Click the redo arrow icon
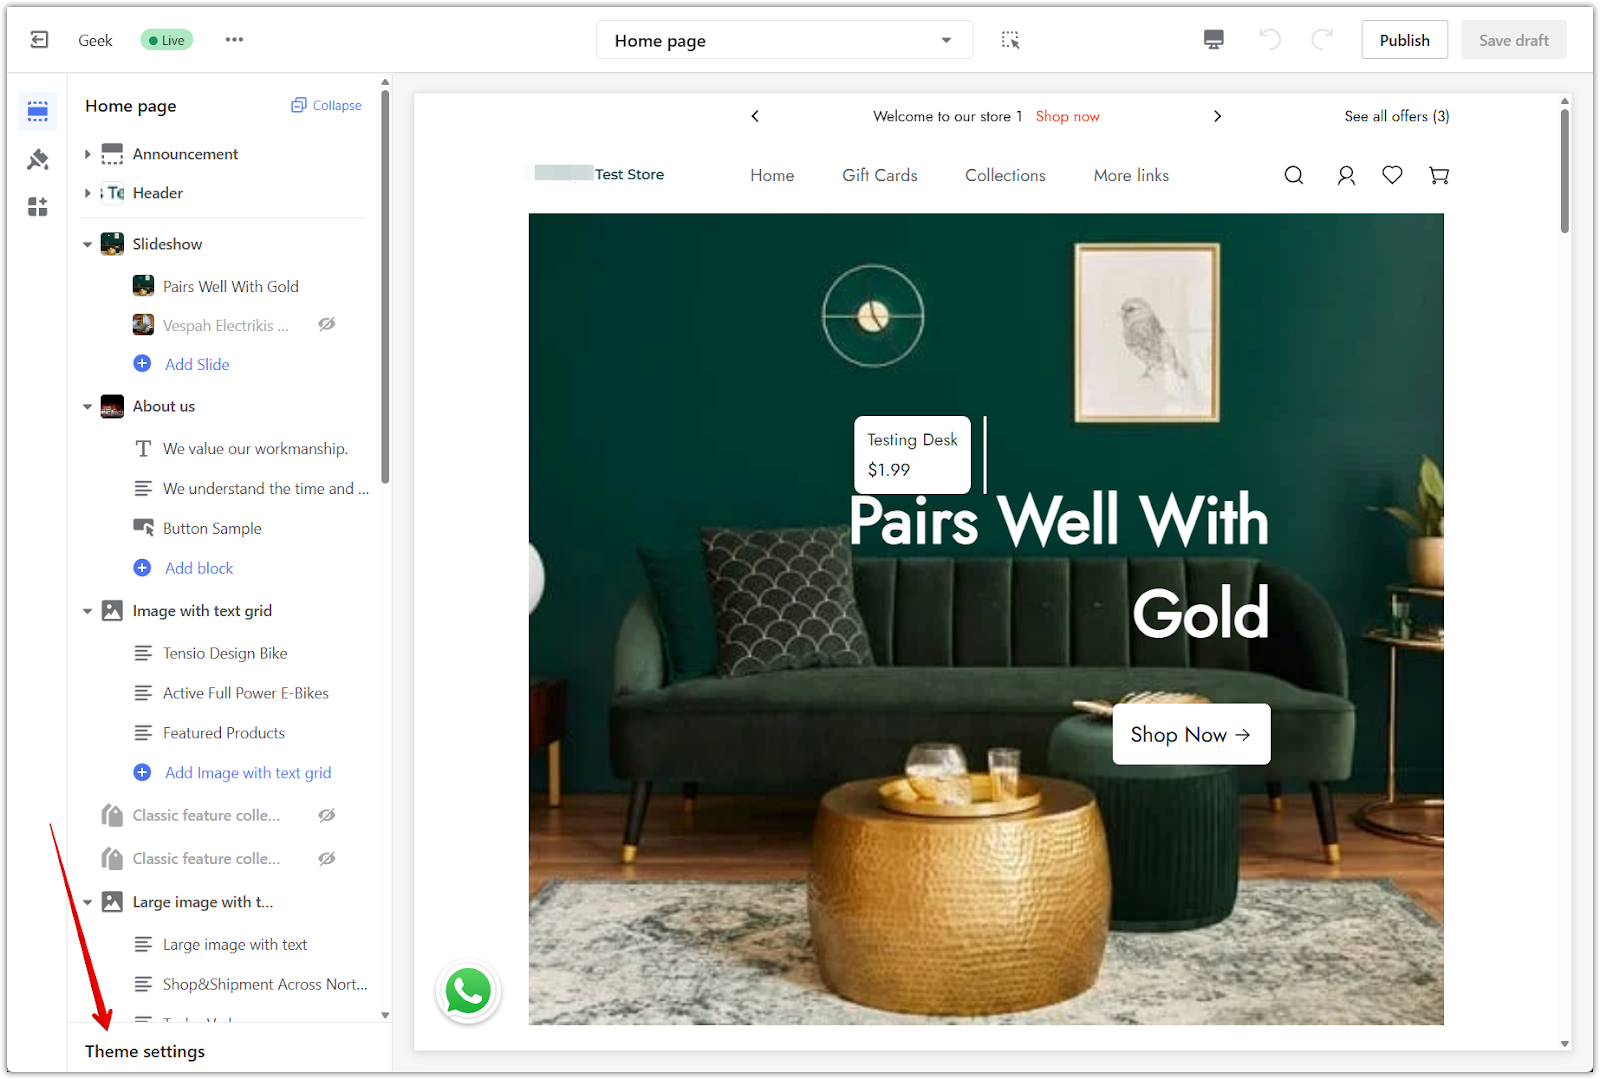 click(1322, 40)
